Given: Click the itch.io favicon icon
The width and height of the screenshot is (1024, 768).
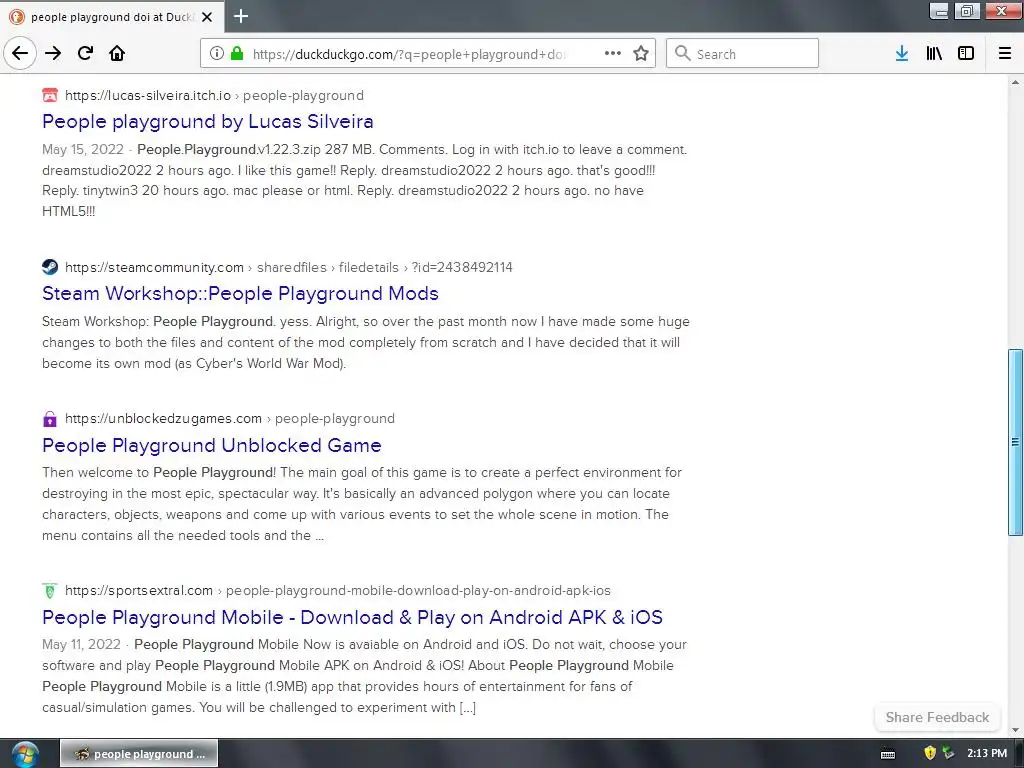Looking at the screenshot, I should (50, 95).
